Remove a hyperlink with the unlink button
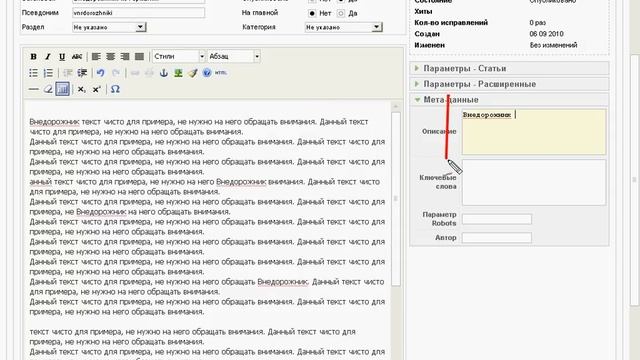This screenshot has height=360, width=640. [x=149, y=73]
